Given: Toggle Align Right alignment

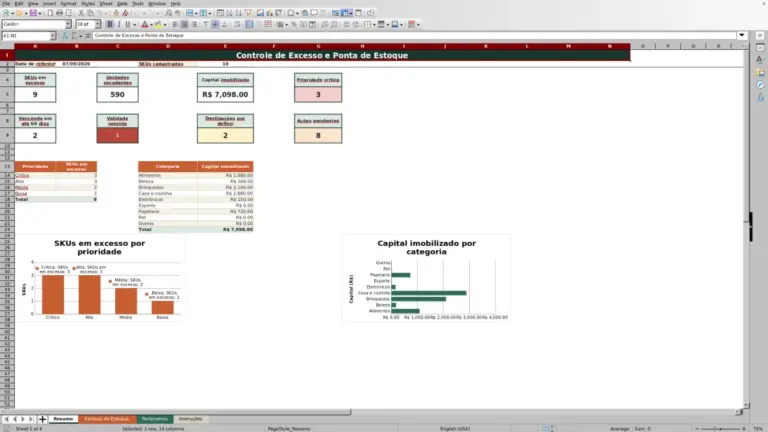Looking at the screenshot, I should click(x=194, y=24).
